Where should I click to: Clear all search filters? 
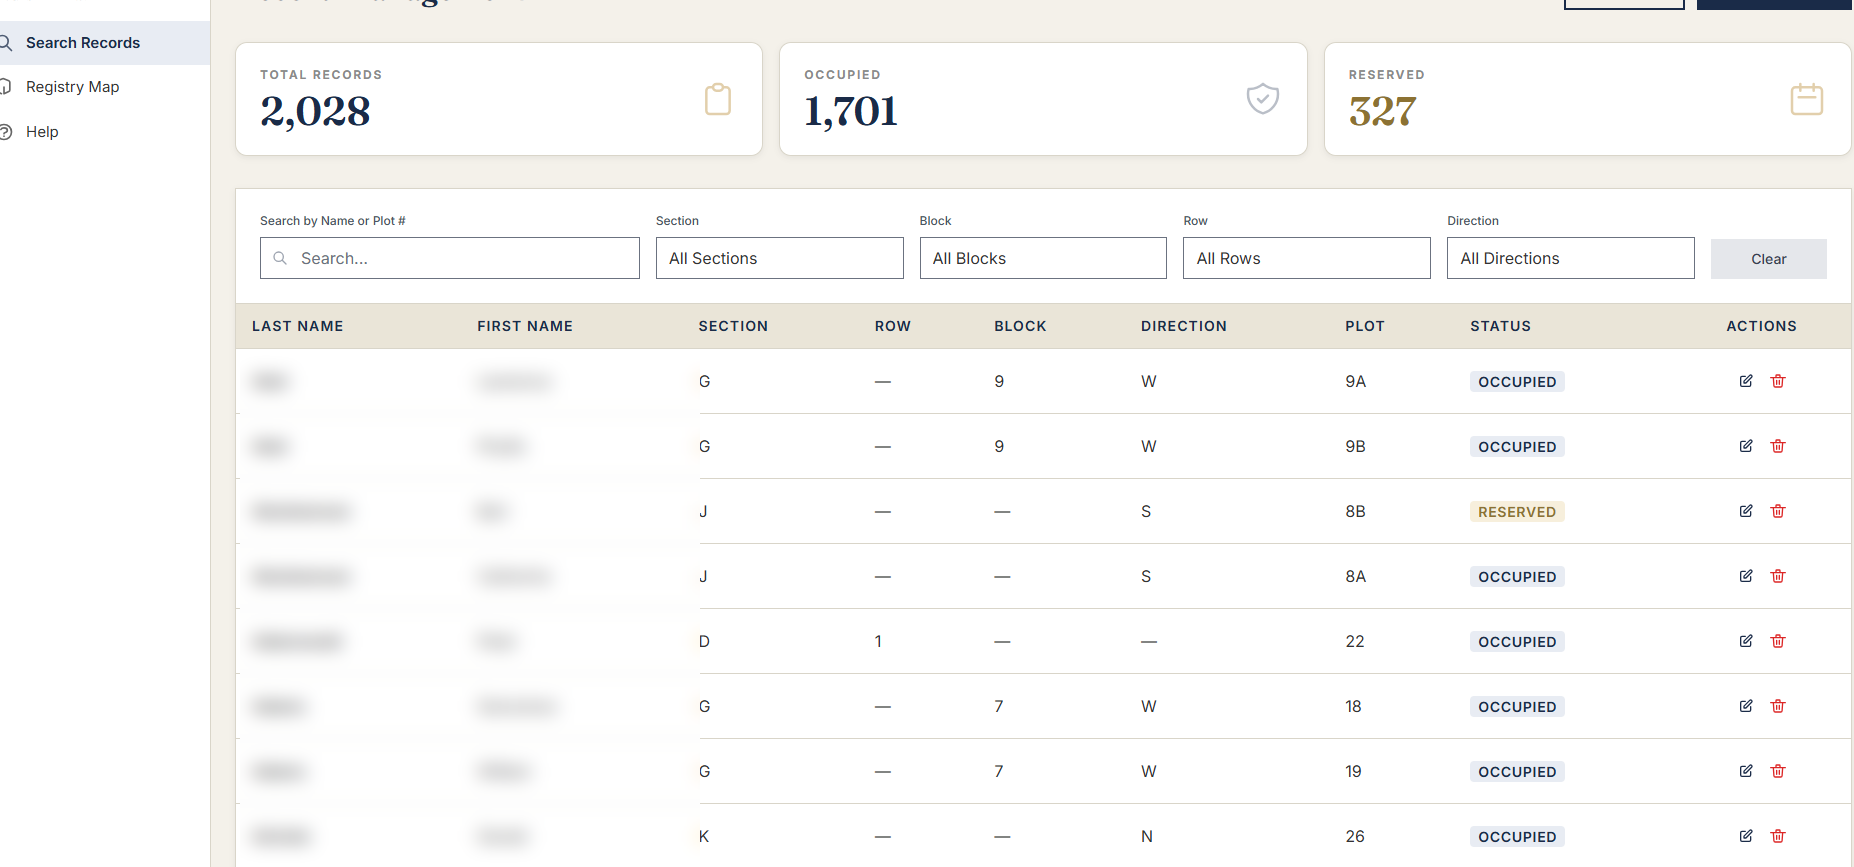pyautogui.click(x=1768, y=259)
